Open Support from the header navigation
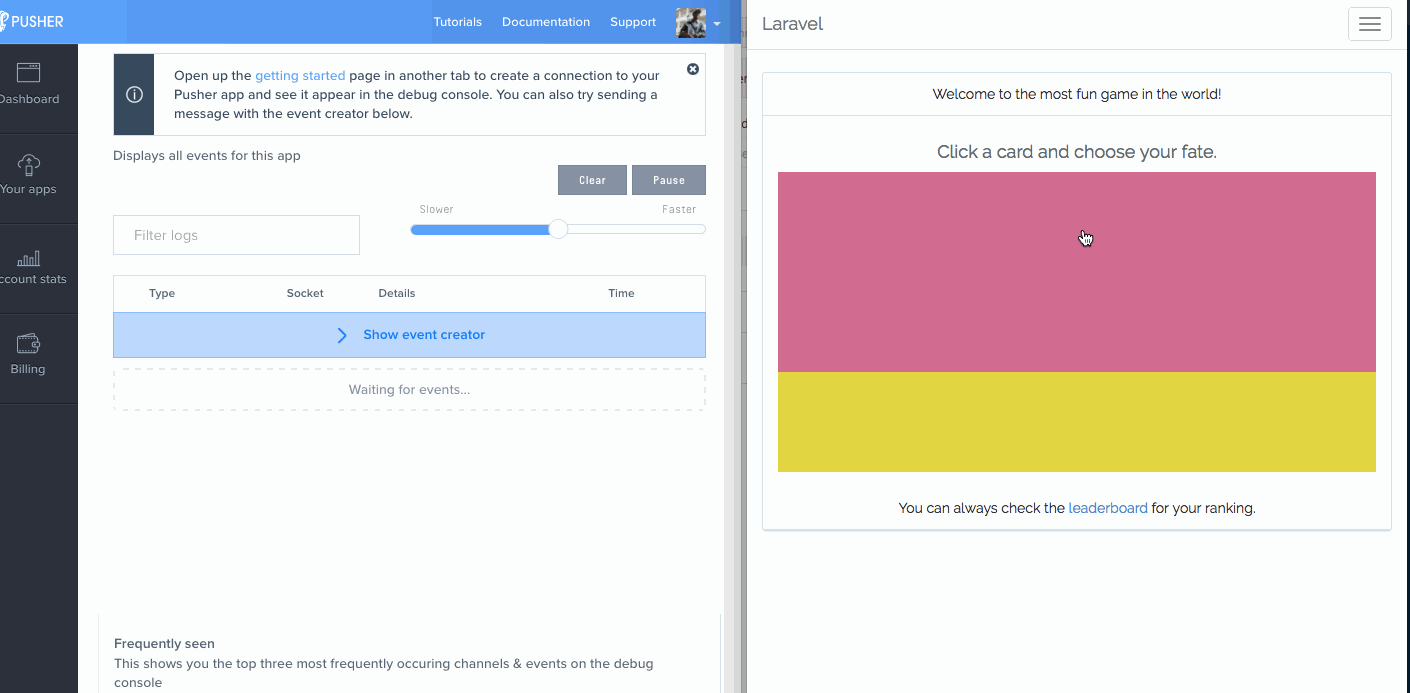Viewport: 1410px width, 693px height. [x=632, y=21]
